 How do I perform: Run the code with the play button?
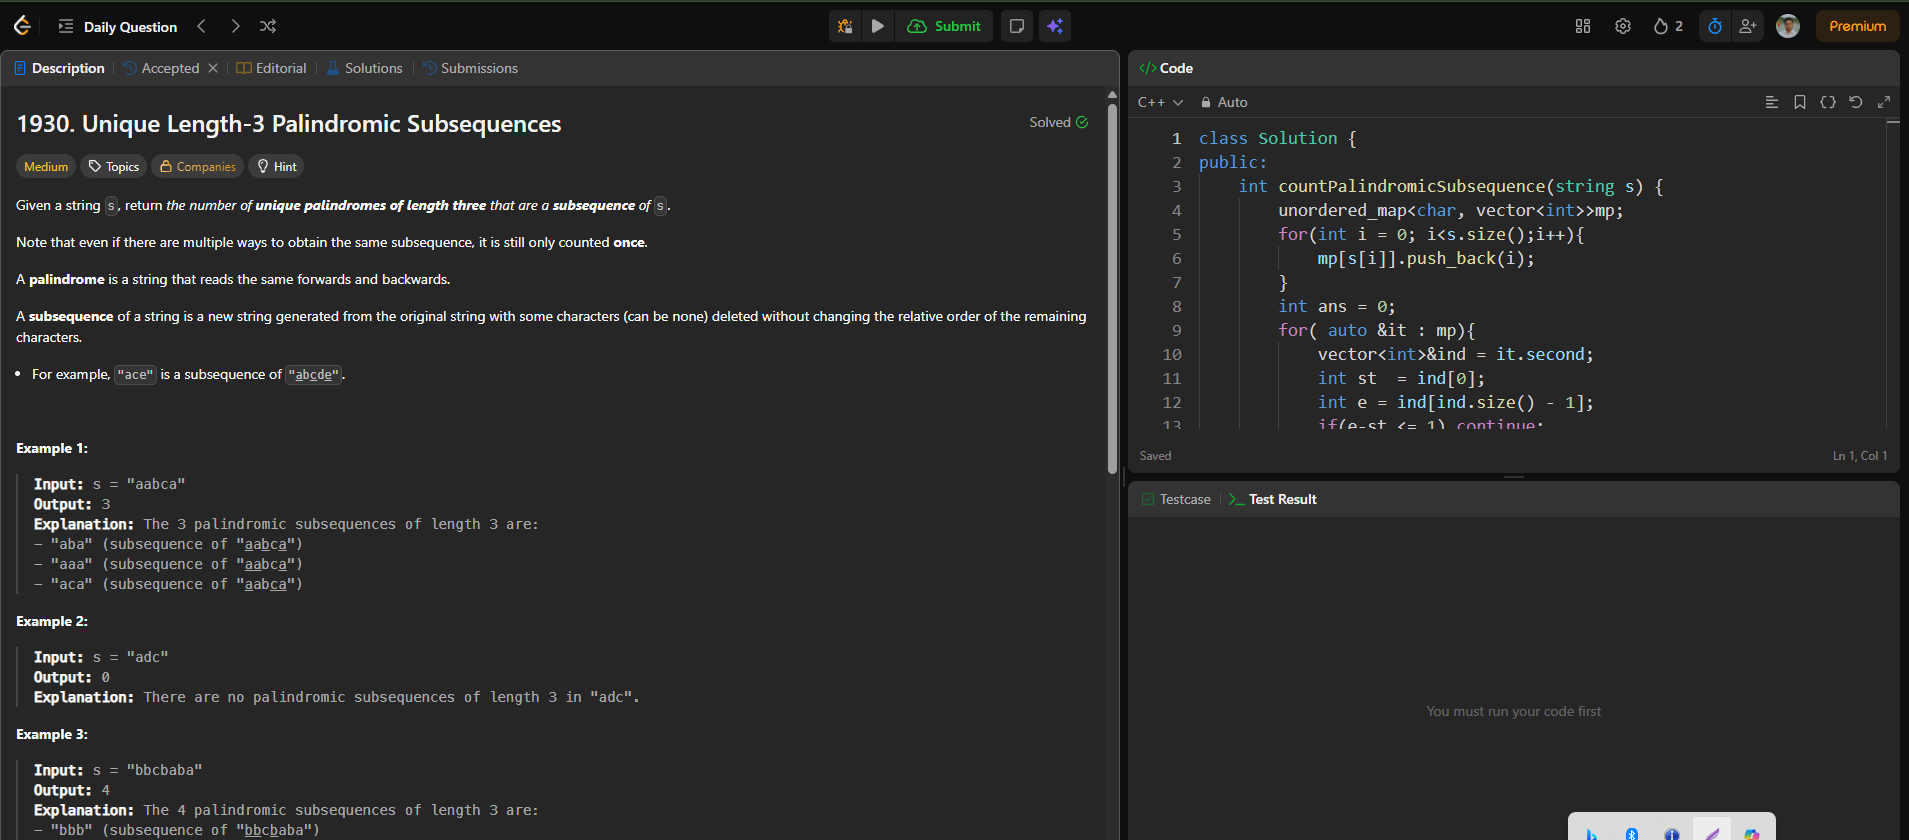click(x=877, y=26)
